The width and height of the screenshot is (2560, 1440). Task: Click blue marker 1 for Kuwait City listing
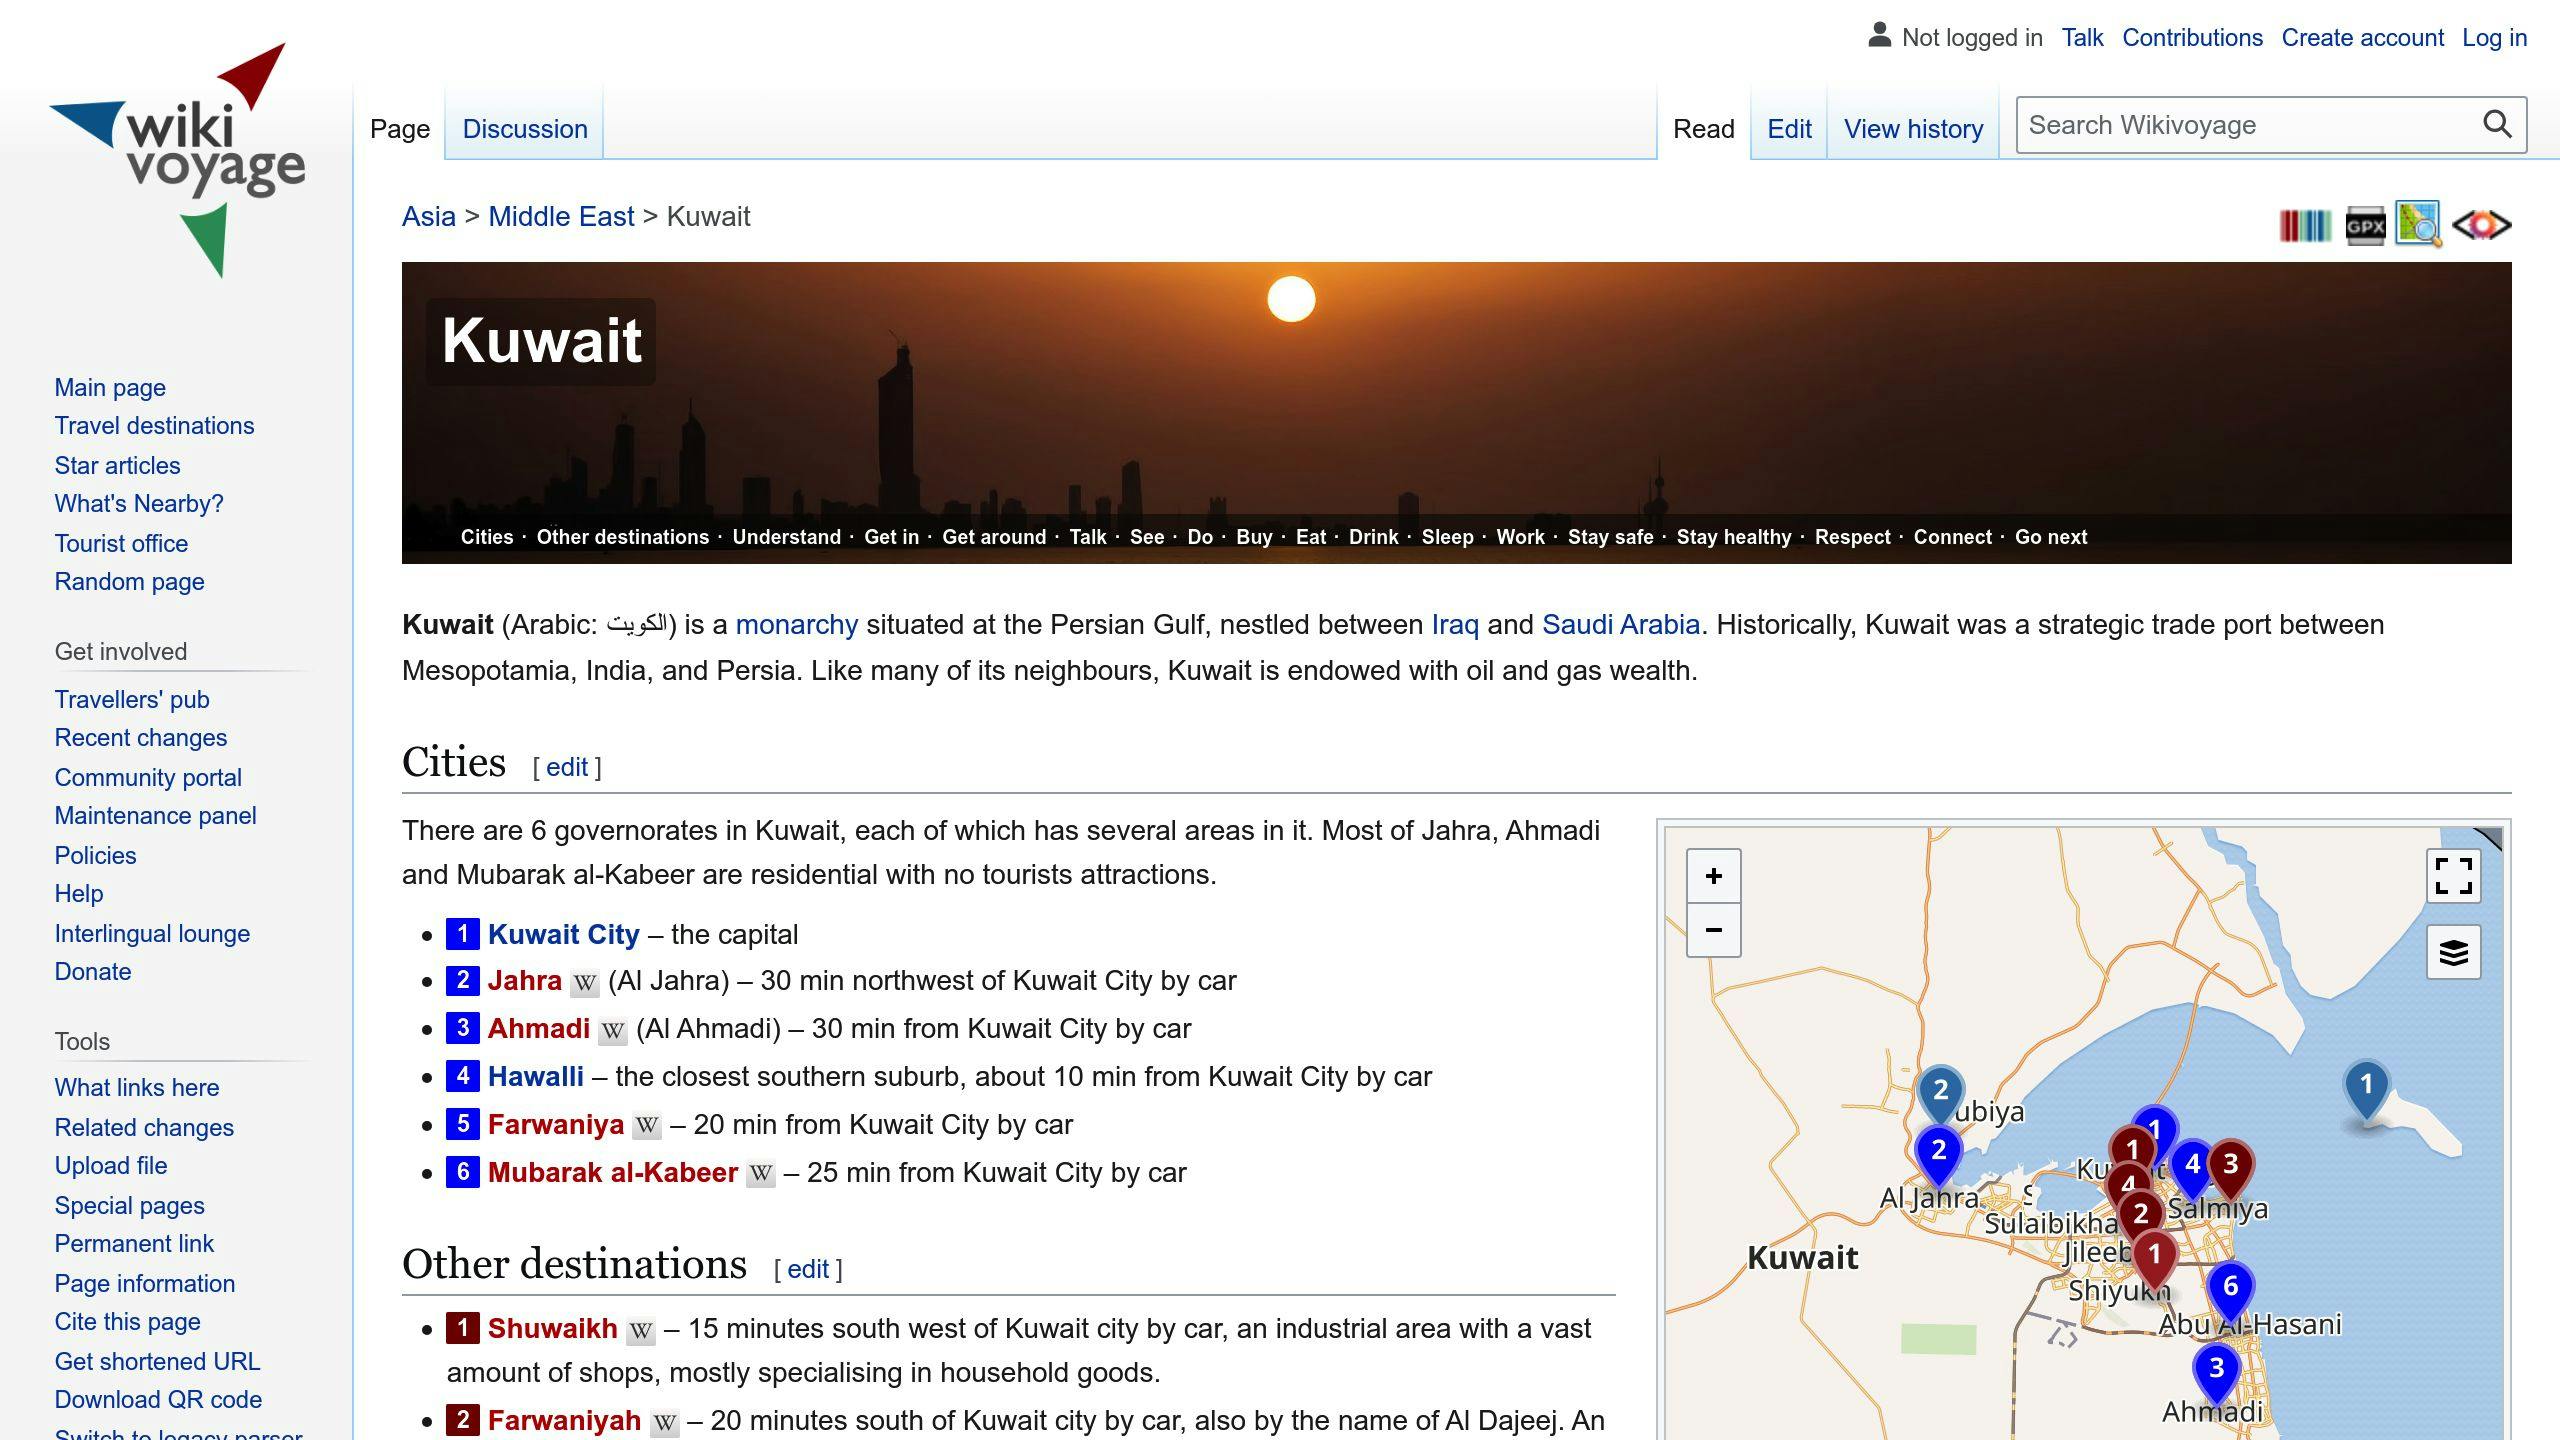click(x=462, y=934)
